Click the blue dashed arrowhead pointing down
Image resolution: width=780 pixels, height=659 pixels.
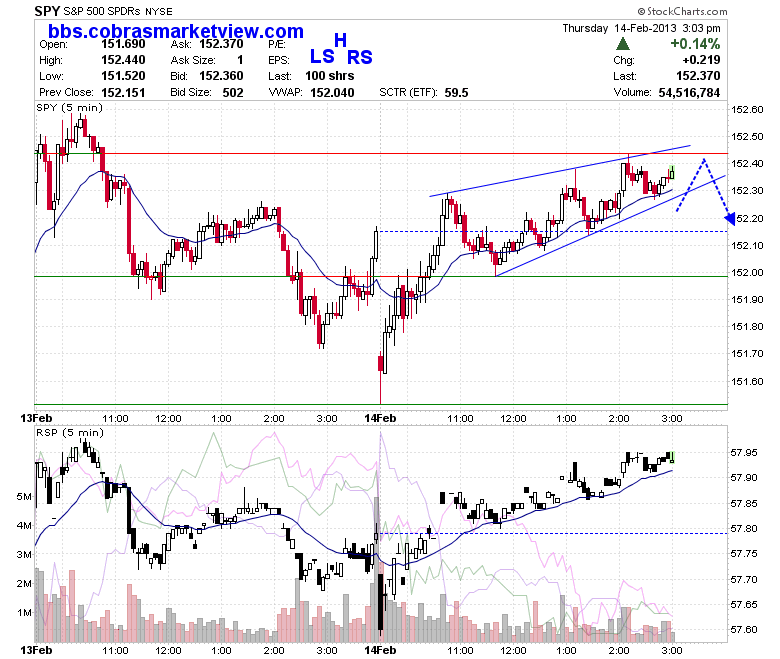[730, 218]
